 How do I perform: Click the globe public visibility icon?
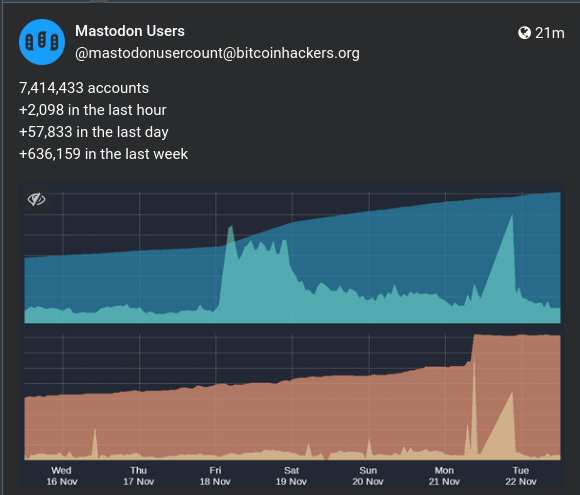524,33
